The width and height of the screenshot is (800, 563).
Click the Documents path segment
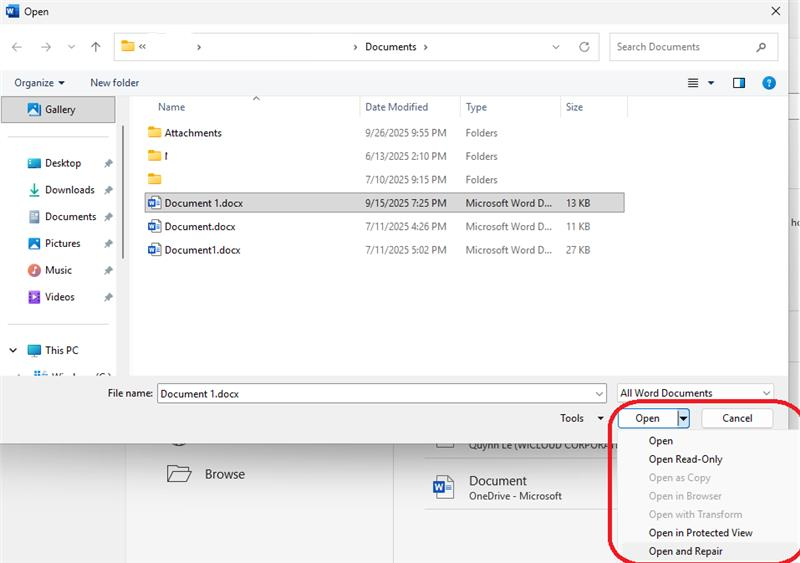(x=390, y=47)
